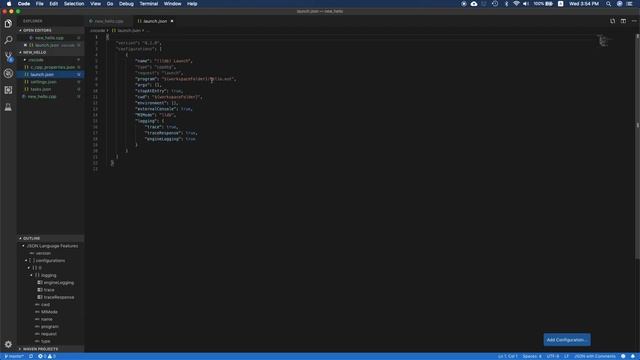Image resolution: width=640 pixels, height=360 pixels.
Task: Select traceResponse in the outline
Action: 59,297
